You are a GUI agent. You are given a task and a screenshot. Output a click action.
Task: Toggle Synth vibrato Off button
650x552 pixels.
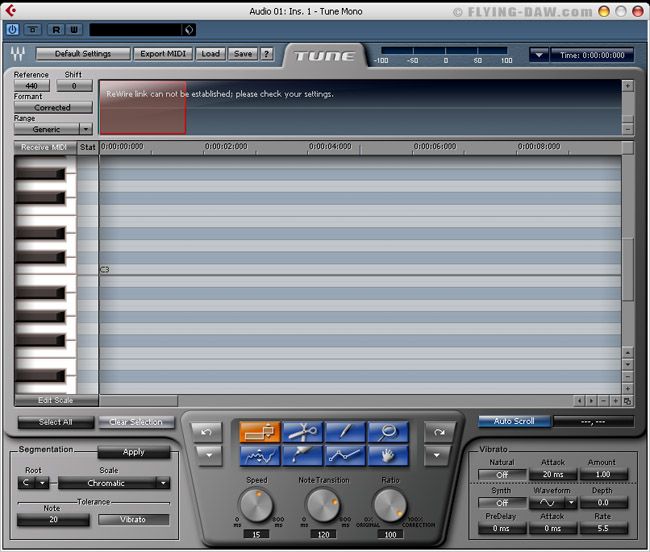pos(502,503)
